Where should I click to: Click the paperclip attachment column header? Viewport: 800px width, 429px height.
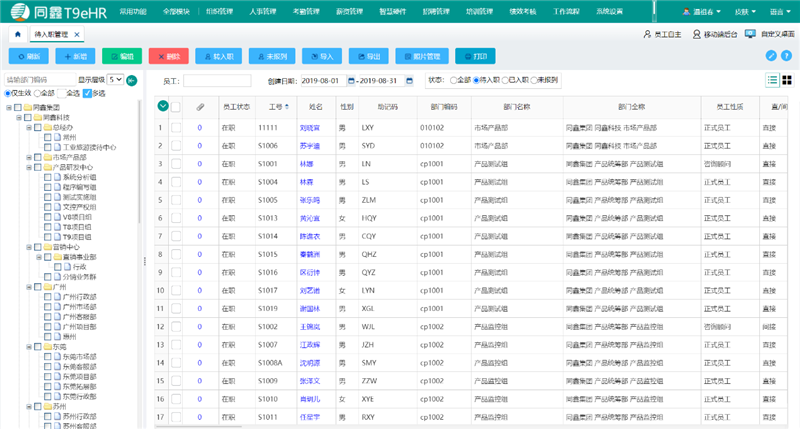[199, 106]
